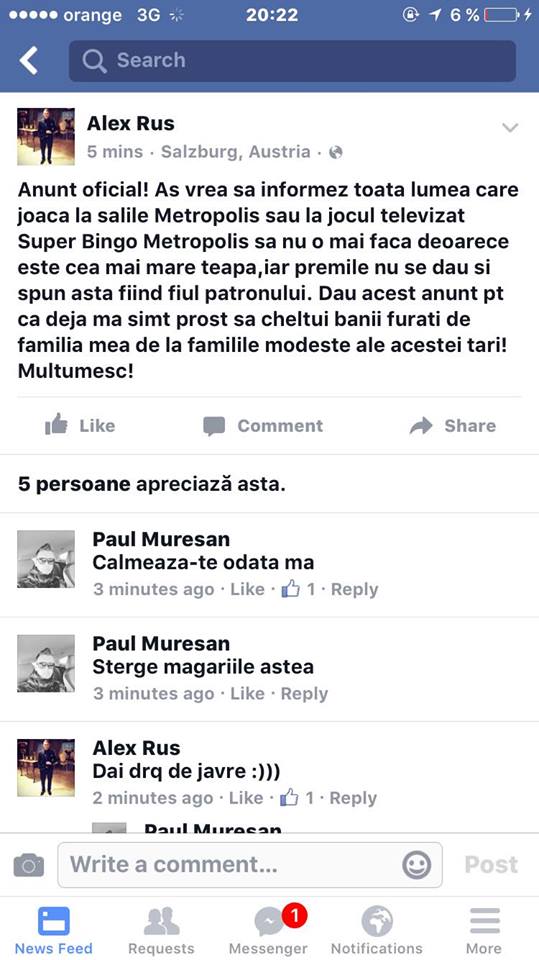539x960 pixels.
Task: Open the Requests tab
Action: pos(161,930)
